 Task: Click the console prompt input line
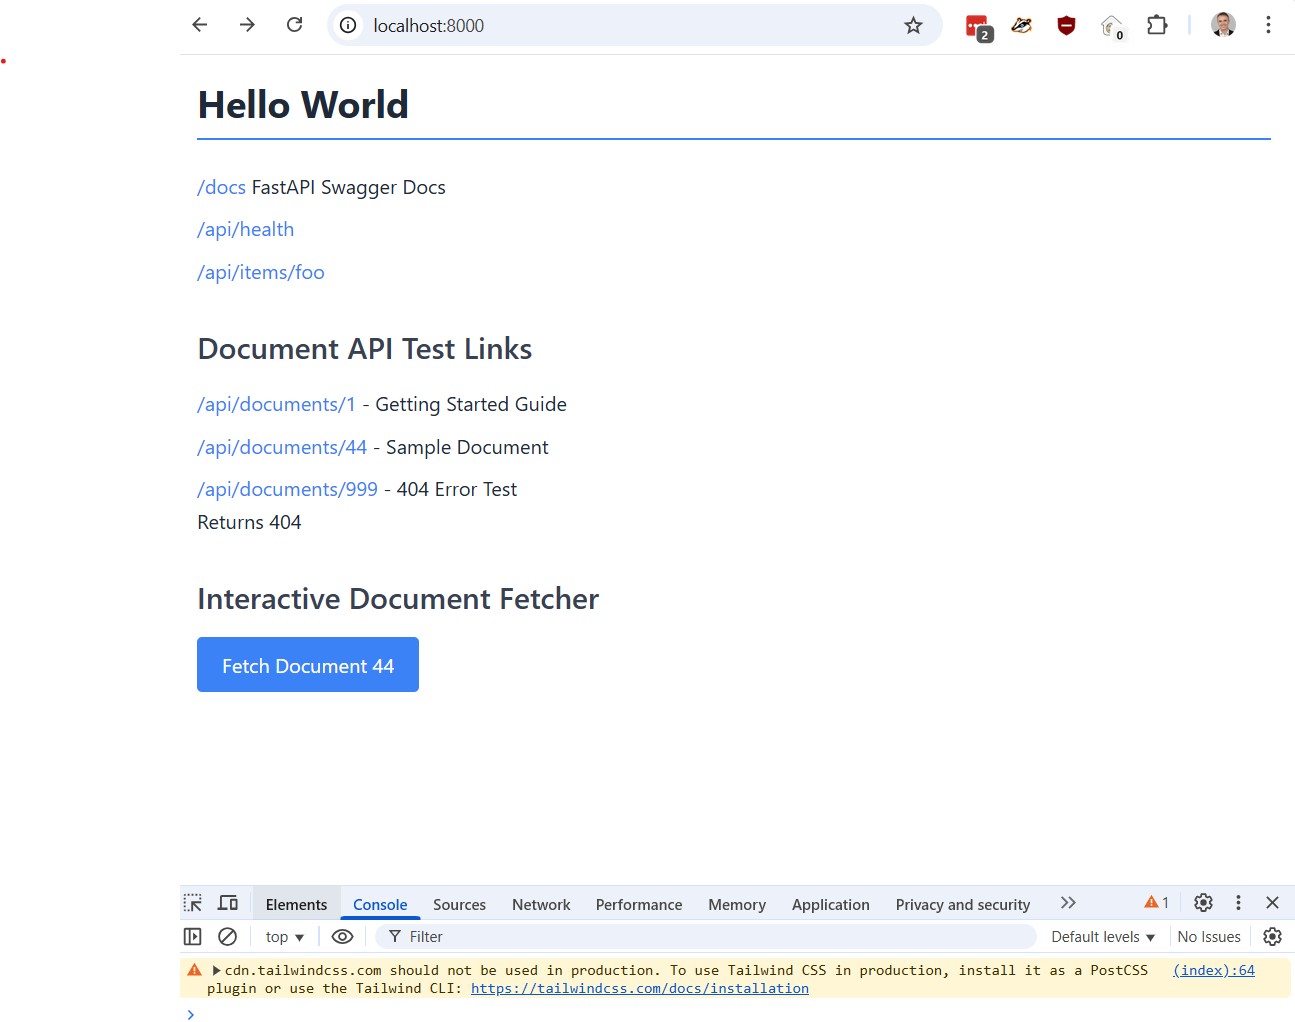pyautogui.click(x=740, y=1013)
